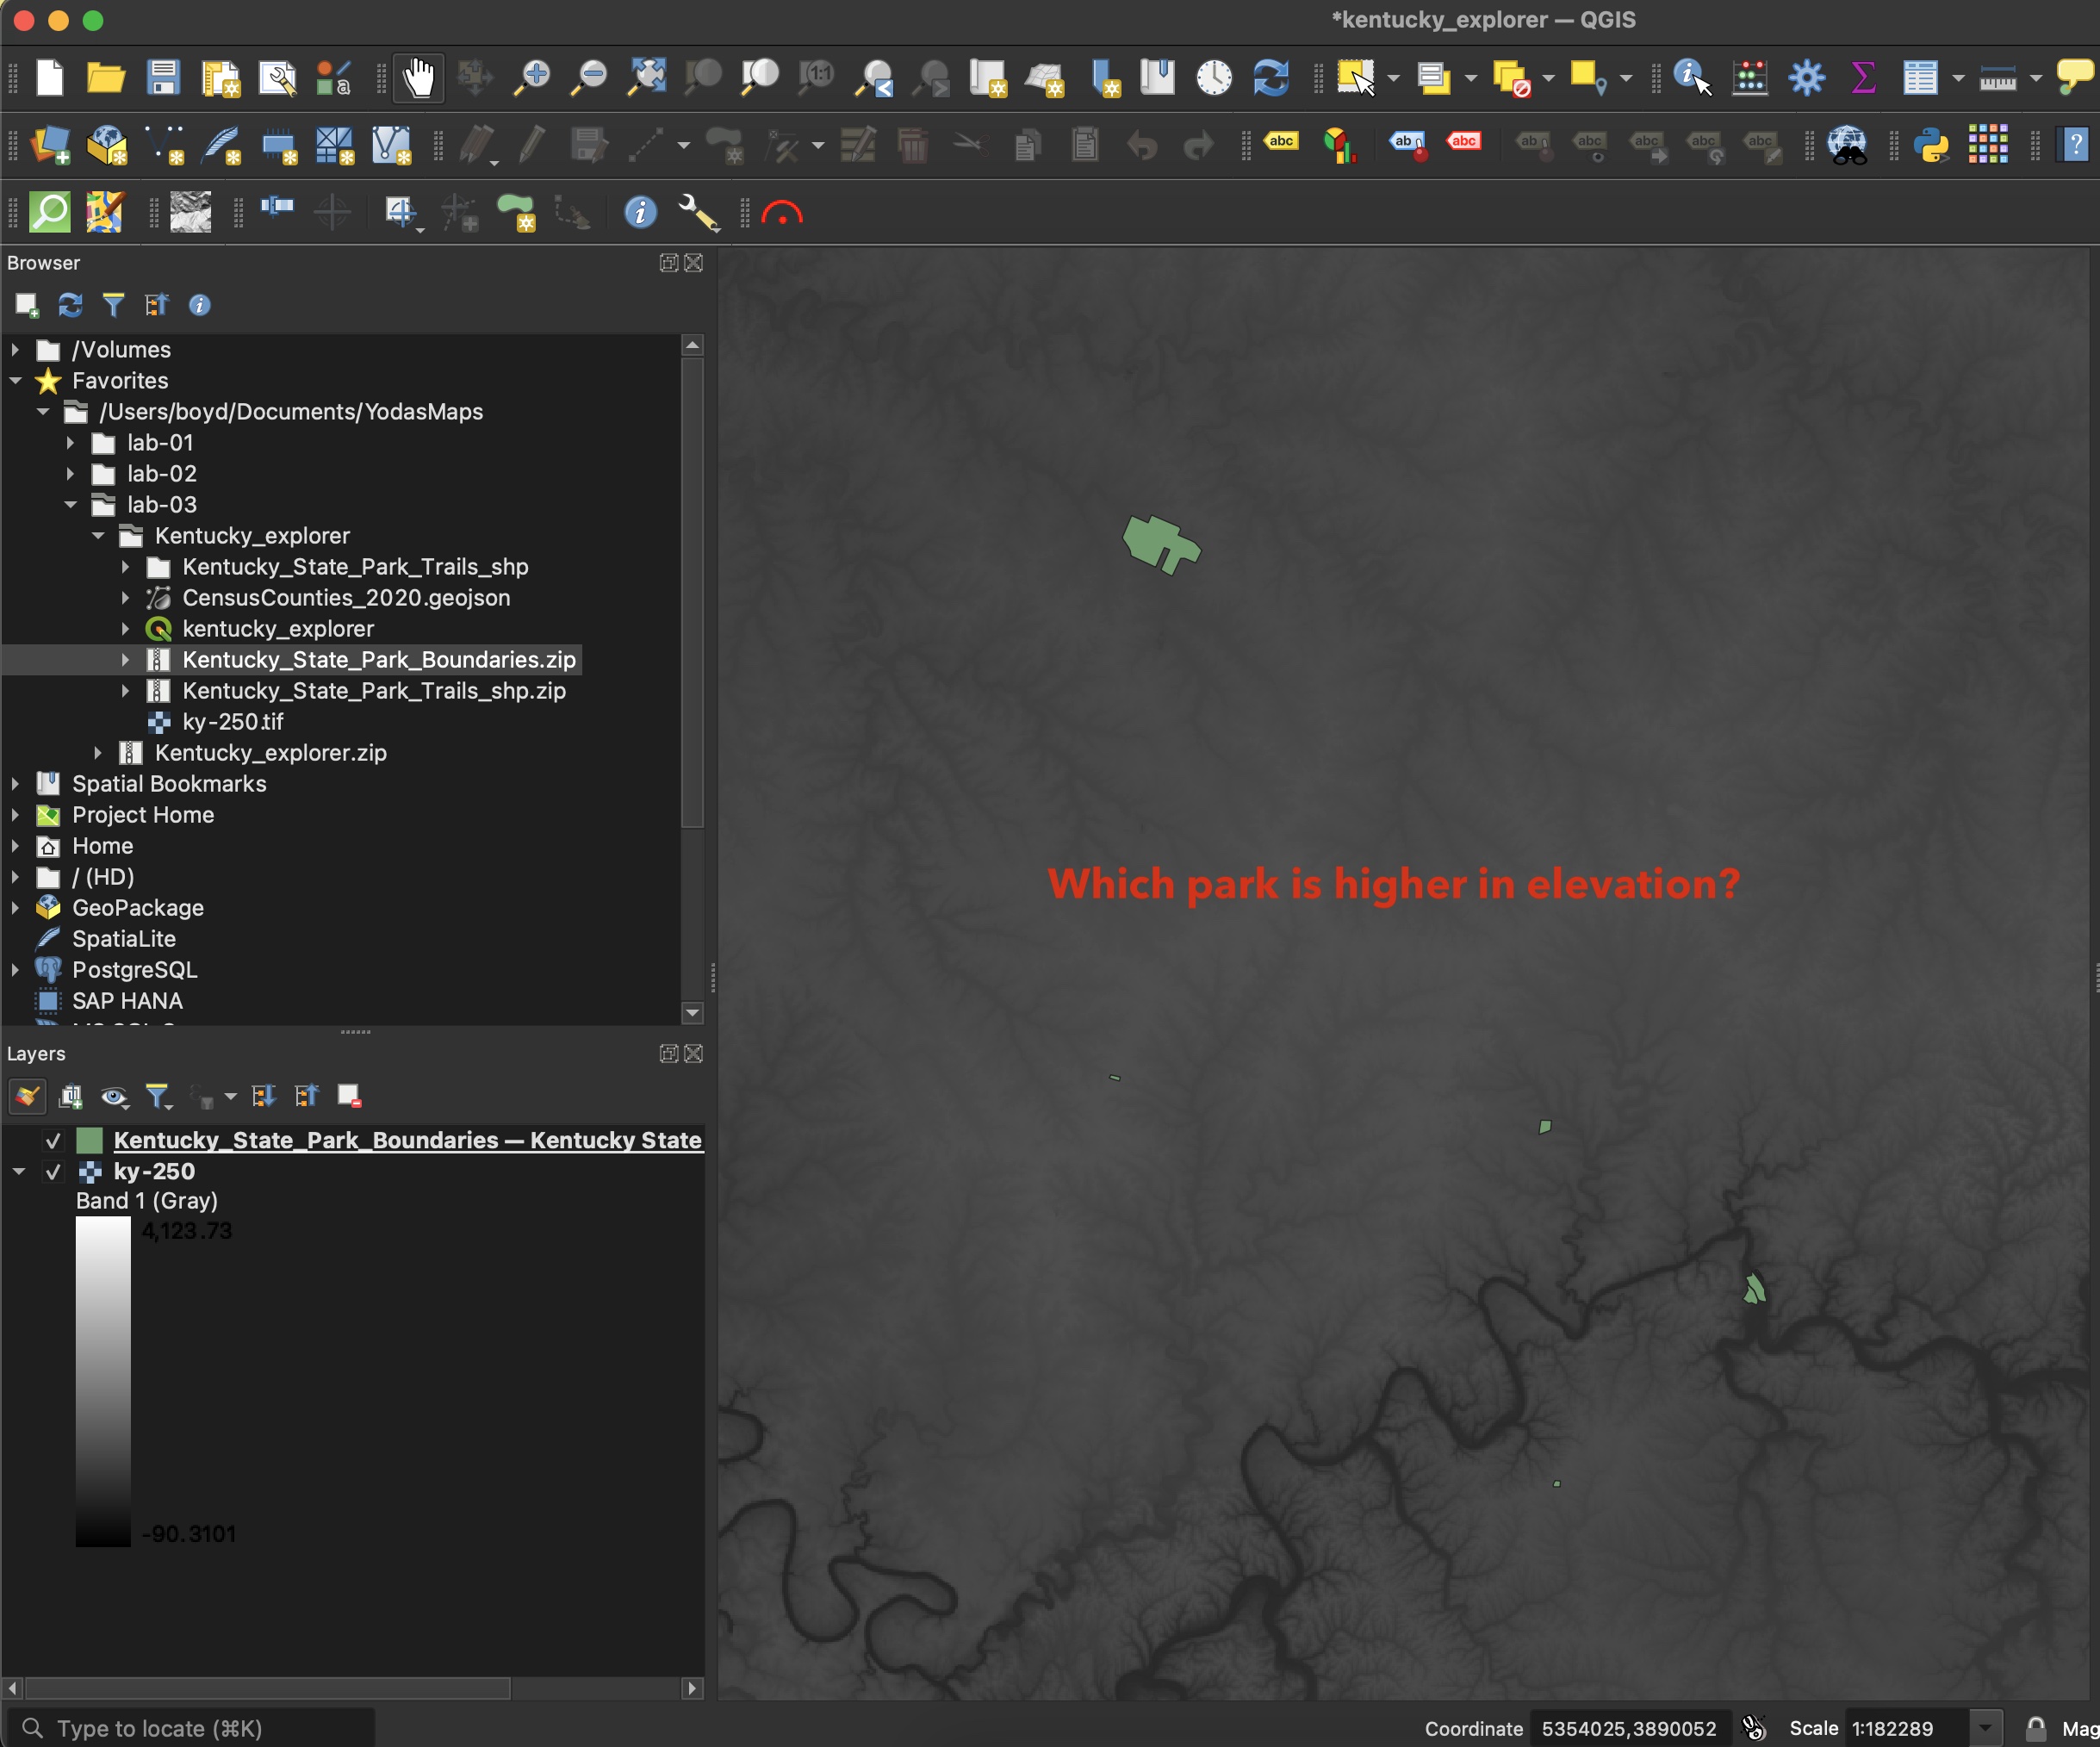
Task: Click the green QuickOSM magnifier plugin icon
Action: (x=49, y=212)
